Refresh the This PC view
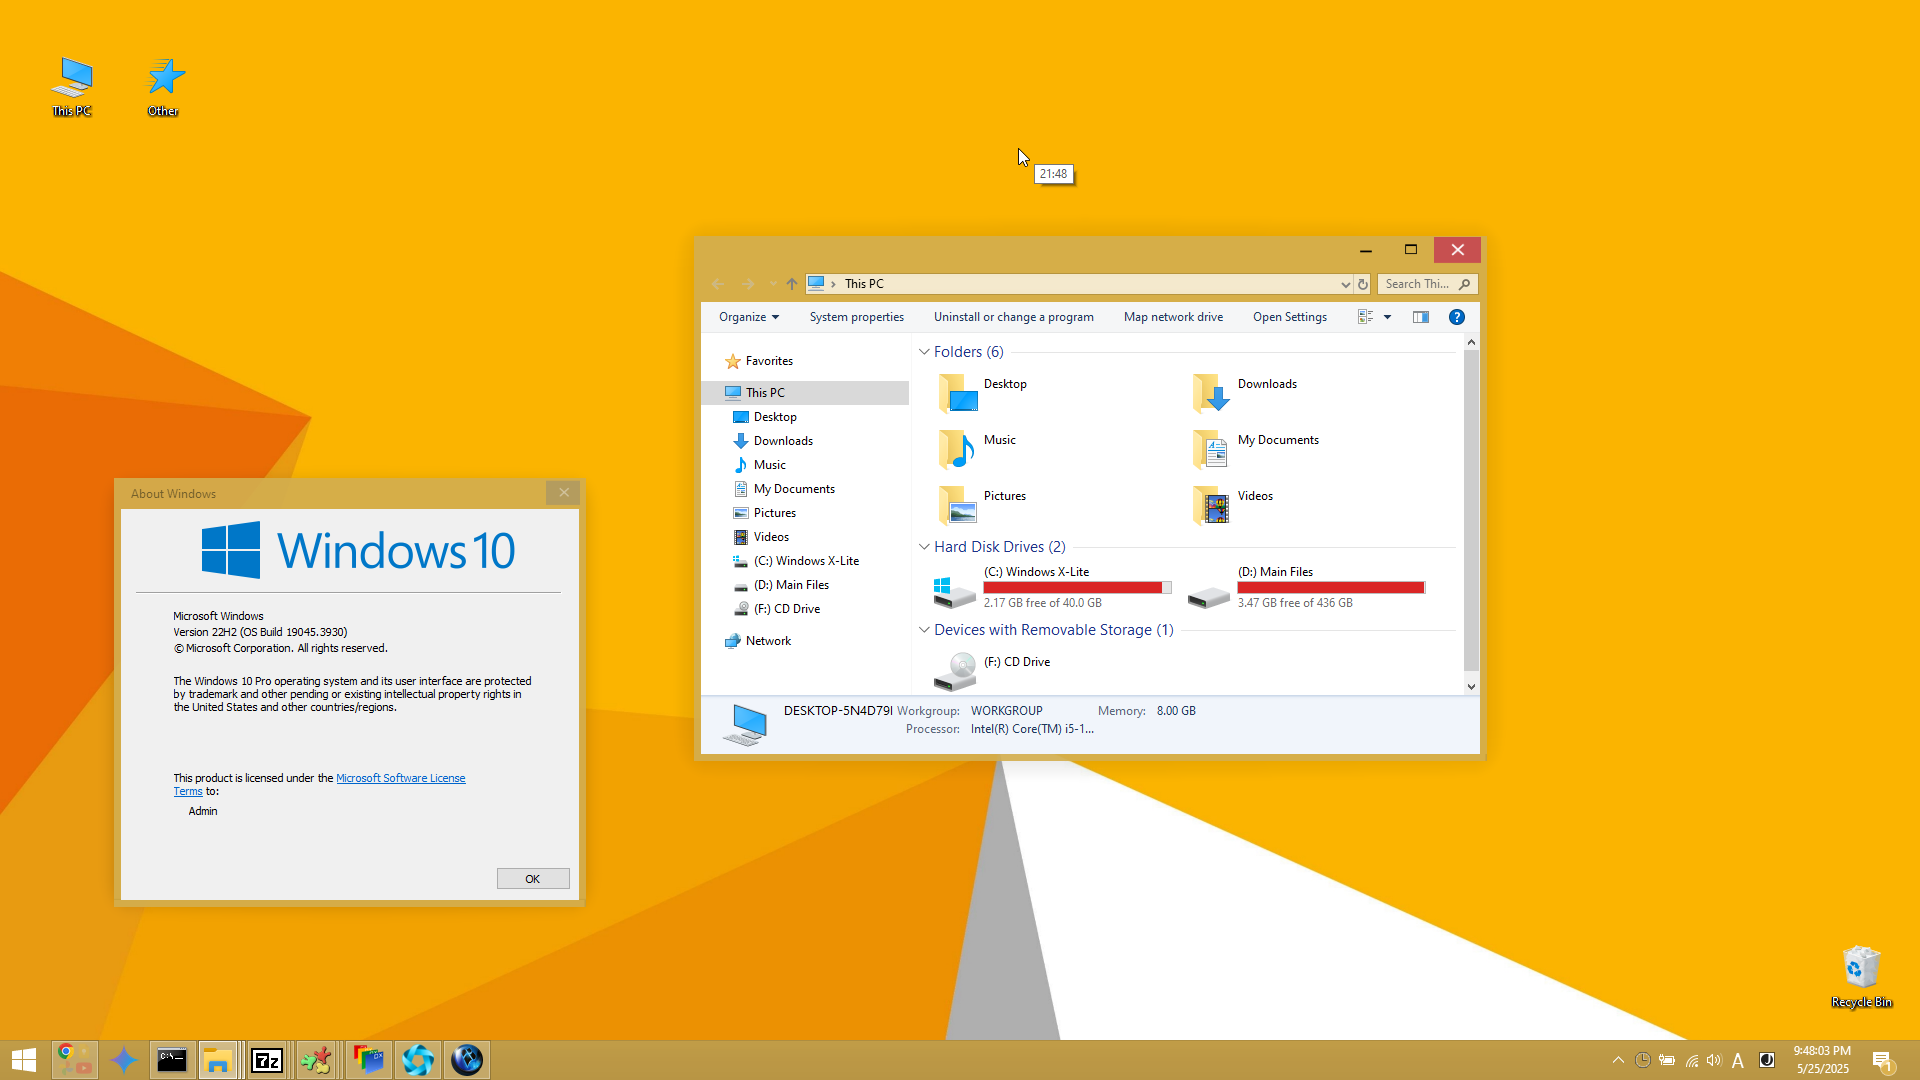 [1362, 284]
